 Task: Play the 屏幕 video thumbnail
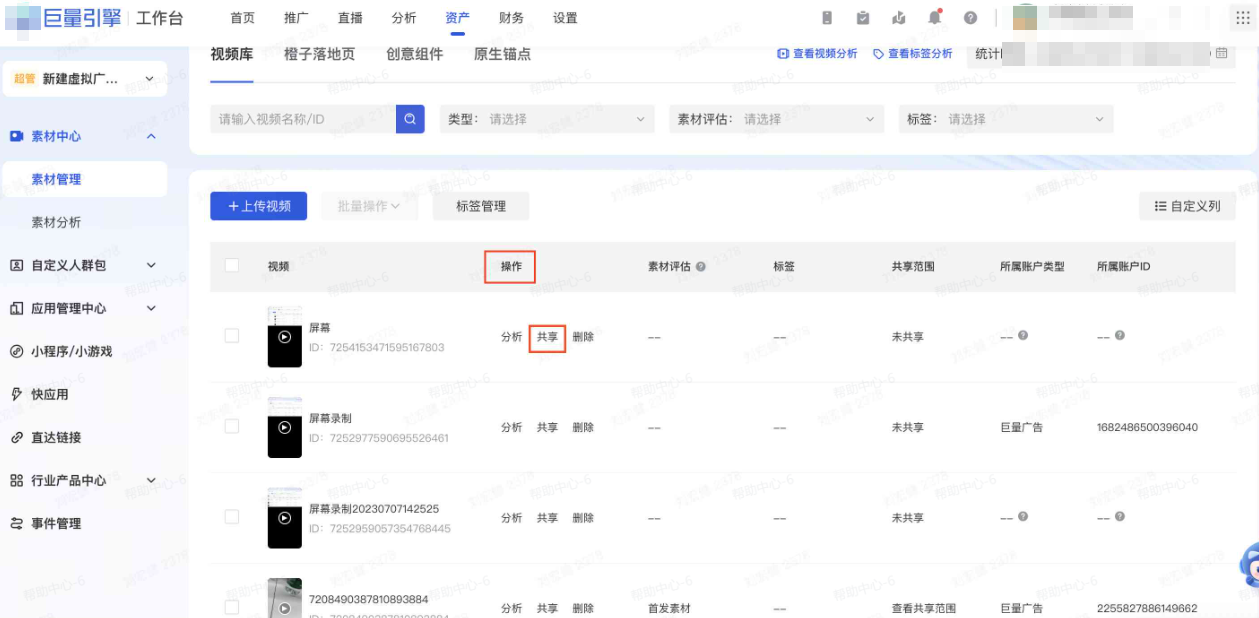point(285,337)
